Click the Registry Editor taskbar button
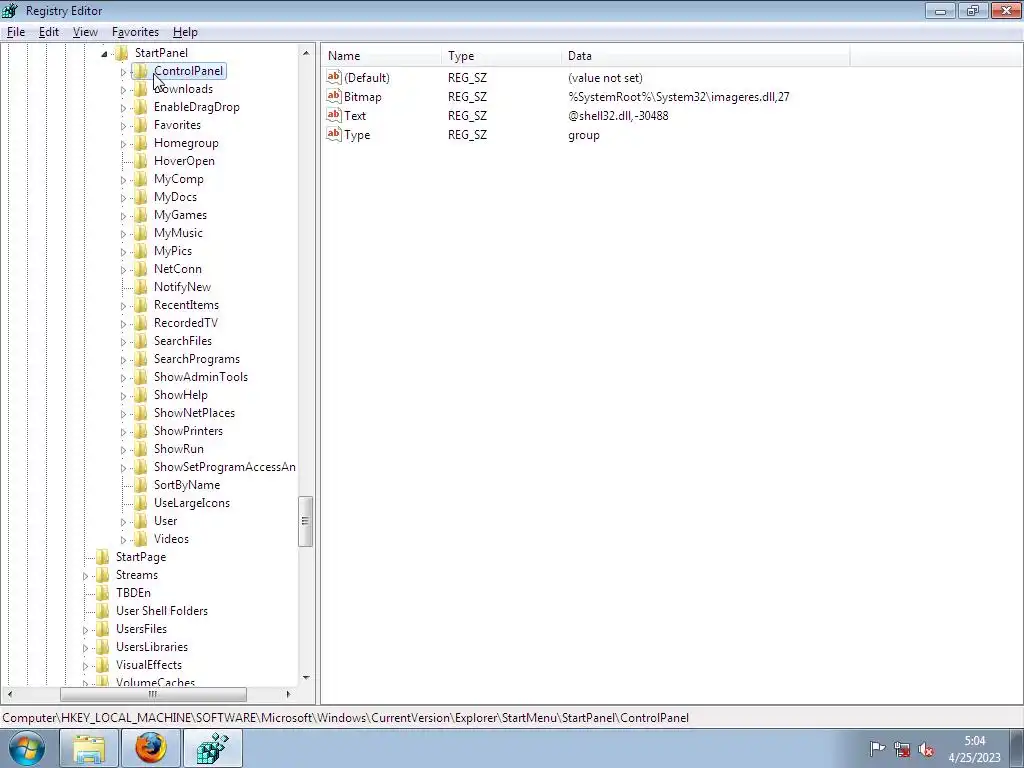The height and width of the screenshot is (768, 1024). click(213, 748)
